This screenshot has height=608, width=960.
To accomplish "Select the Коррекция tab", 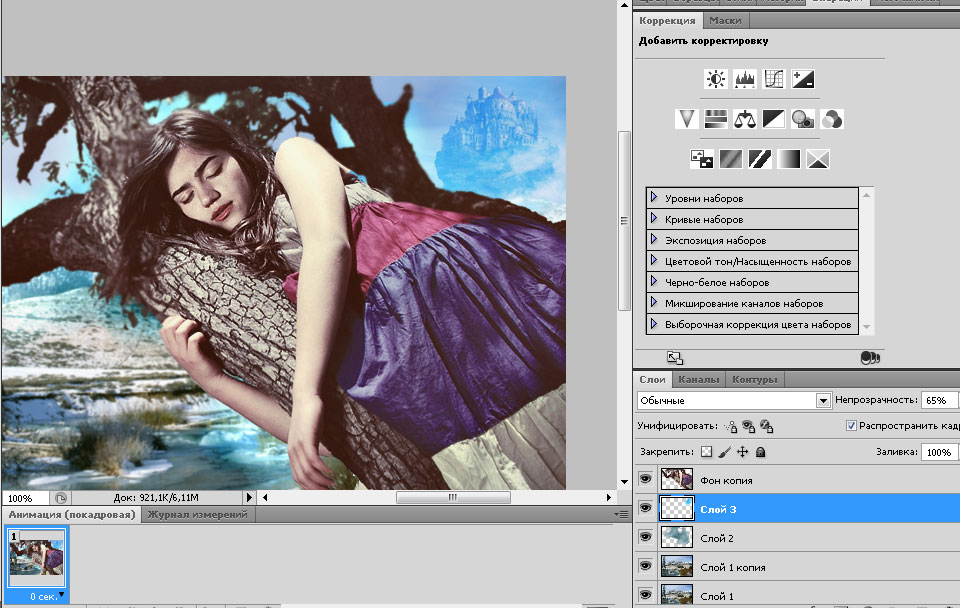I will point(667,21).
